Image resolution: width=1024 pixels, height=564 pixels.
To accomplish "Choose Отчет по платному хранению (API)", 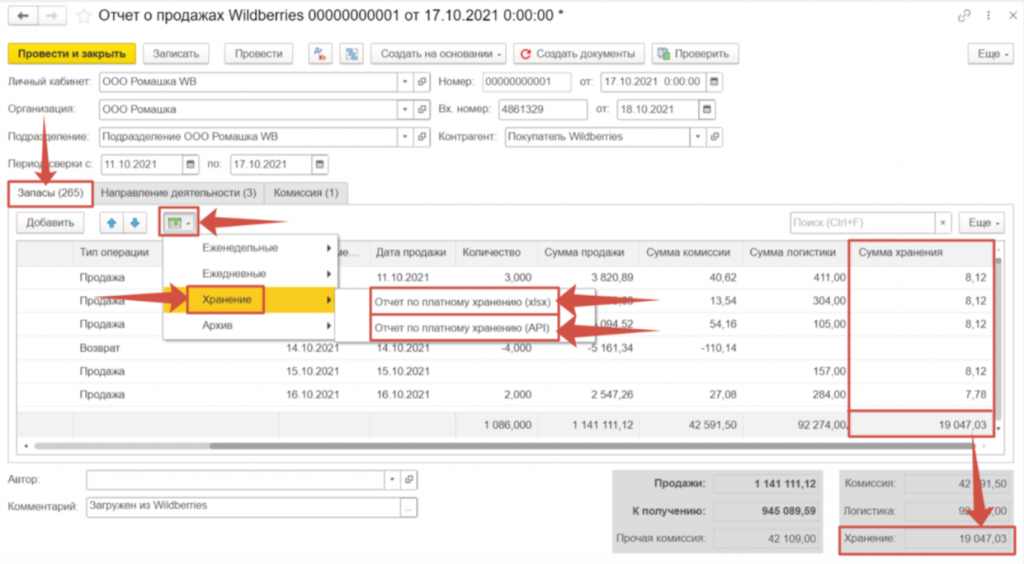I will click(x=463, y=327).
